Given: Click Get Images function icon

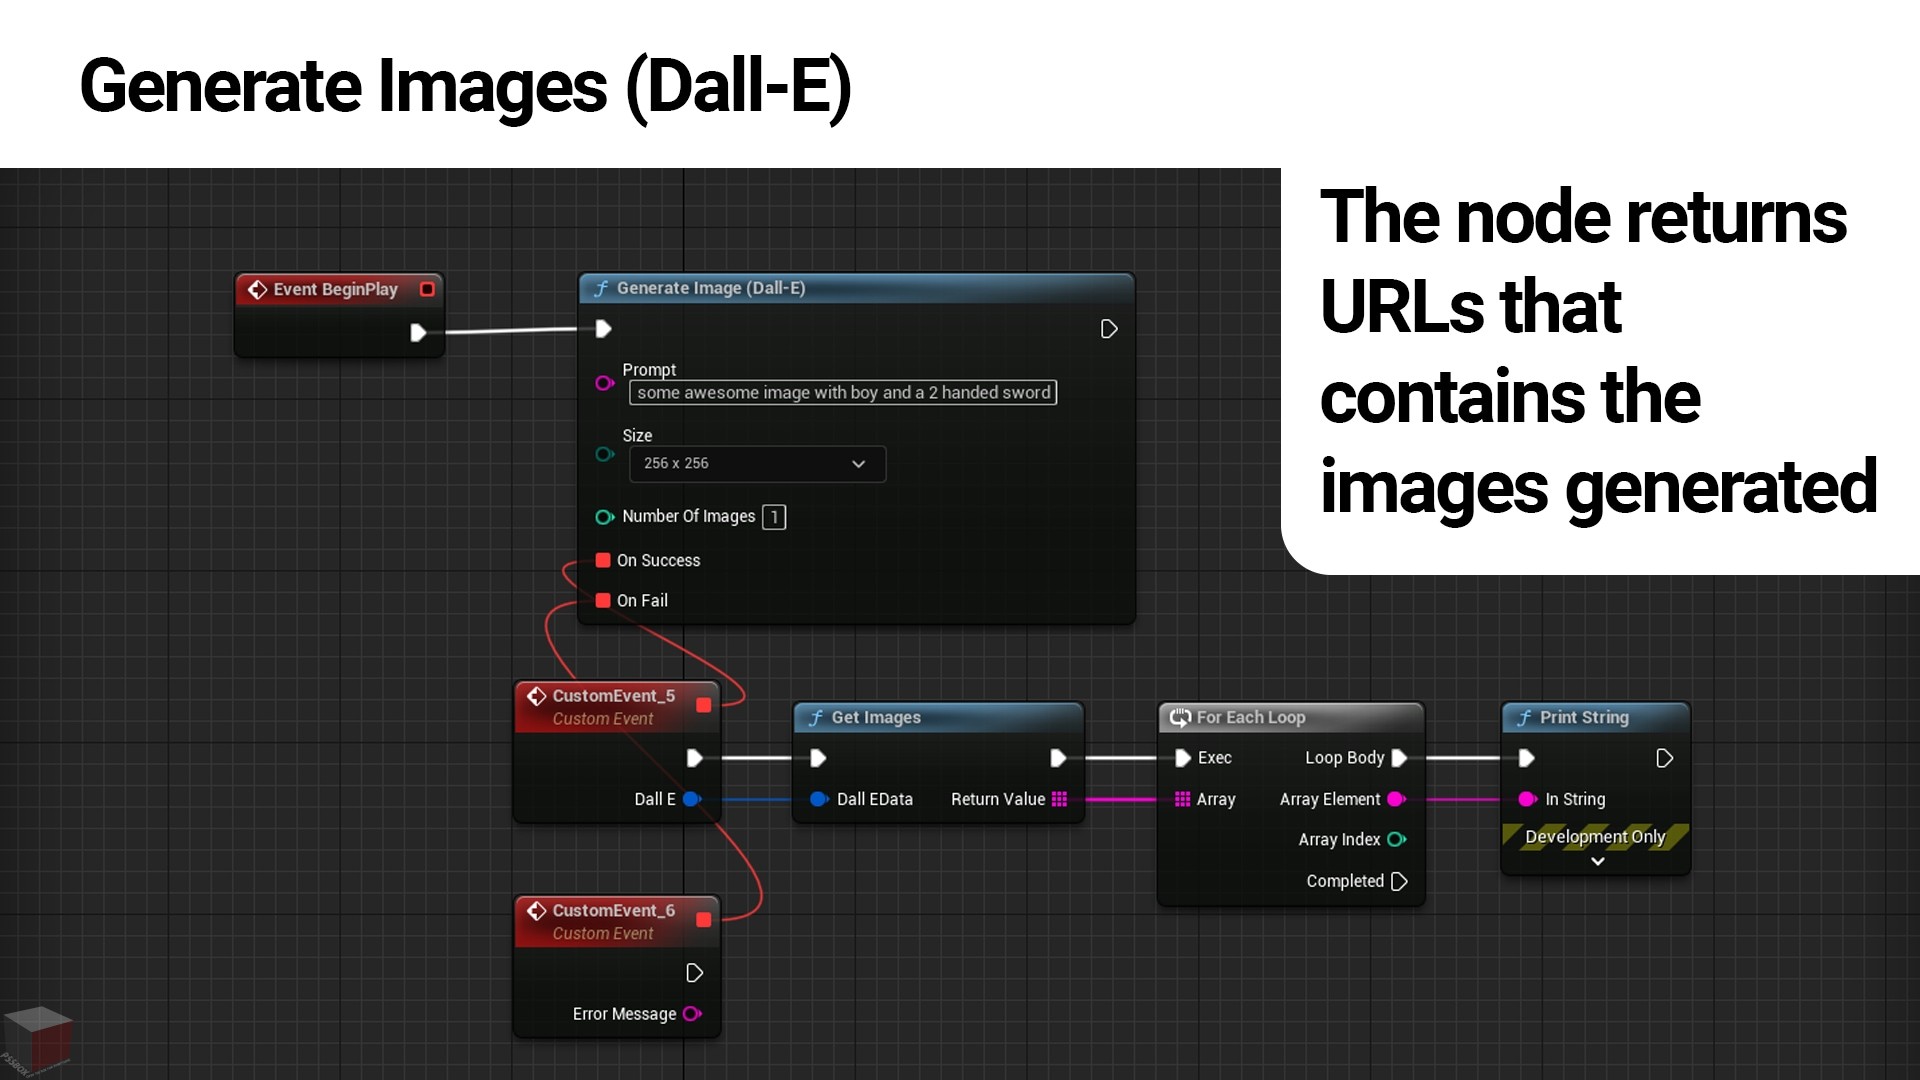Looking at the screenshot, I should coord(816,717).
